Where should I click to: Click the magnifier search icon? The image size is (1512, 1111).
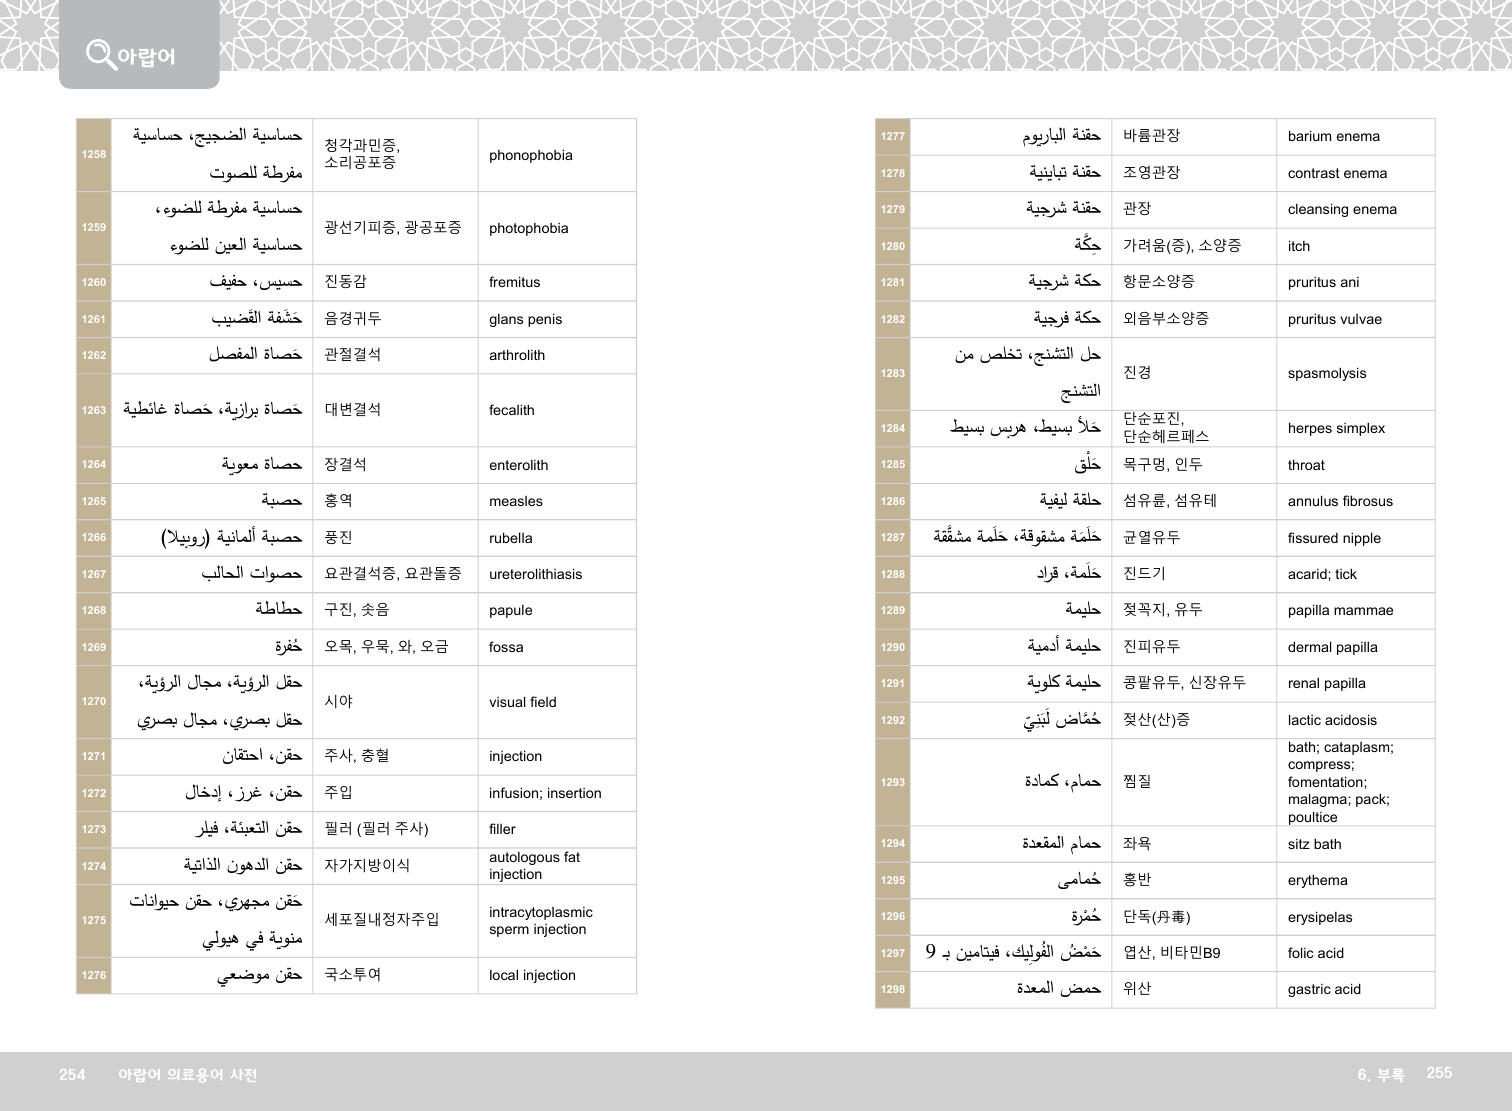(x=100, y=54)
